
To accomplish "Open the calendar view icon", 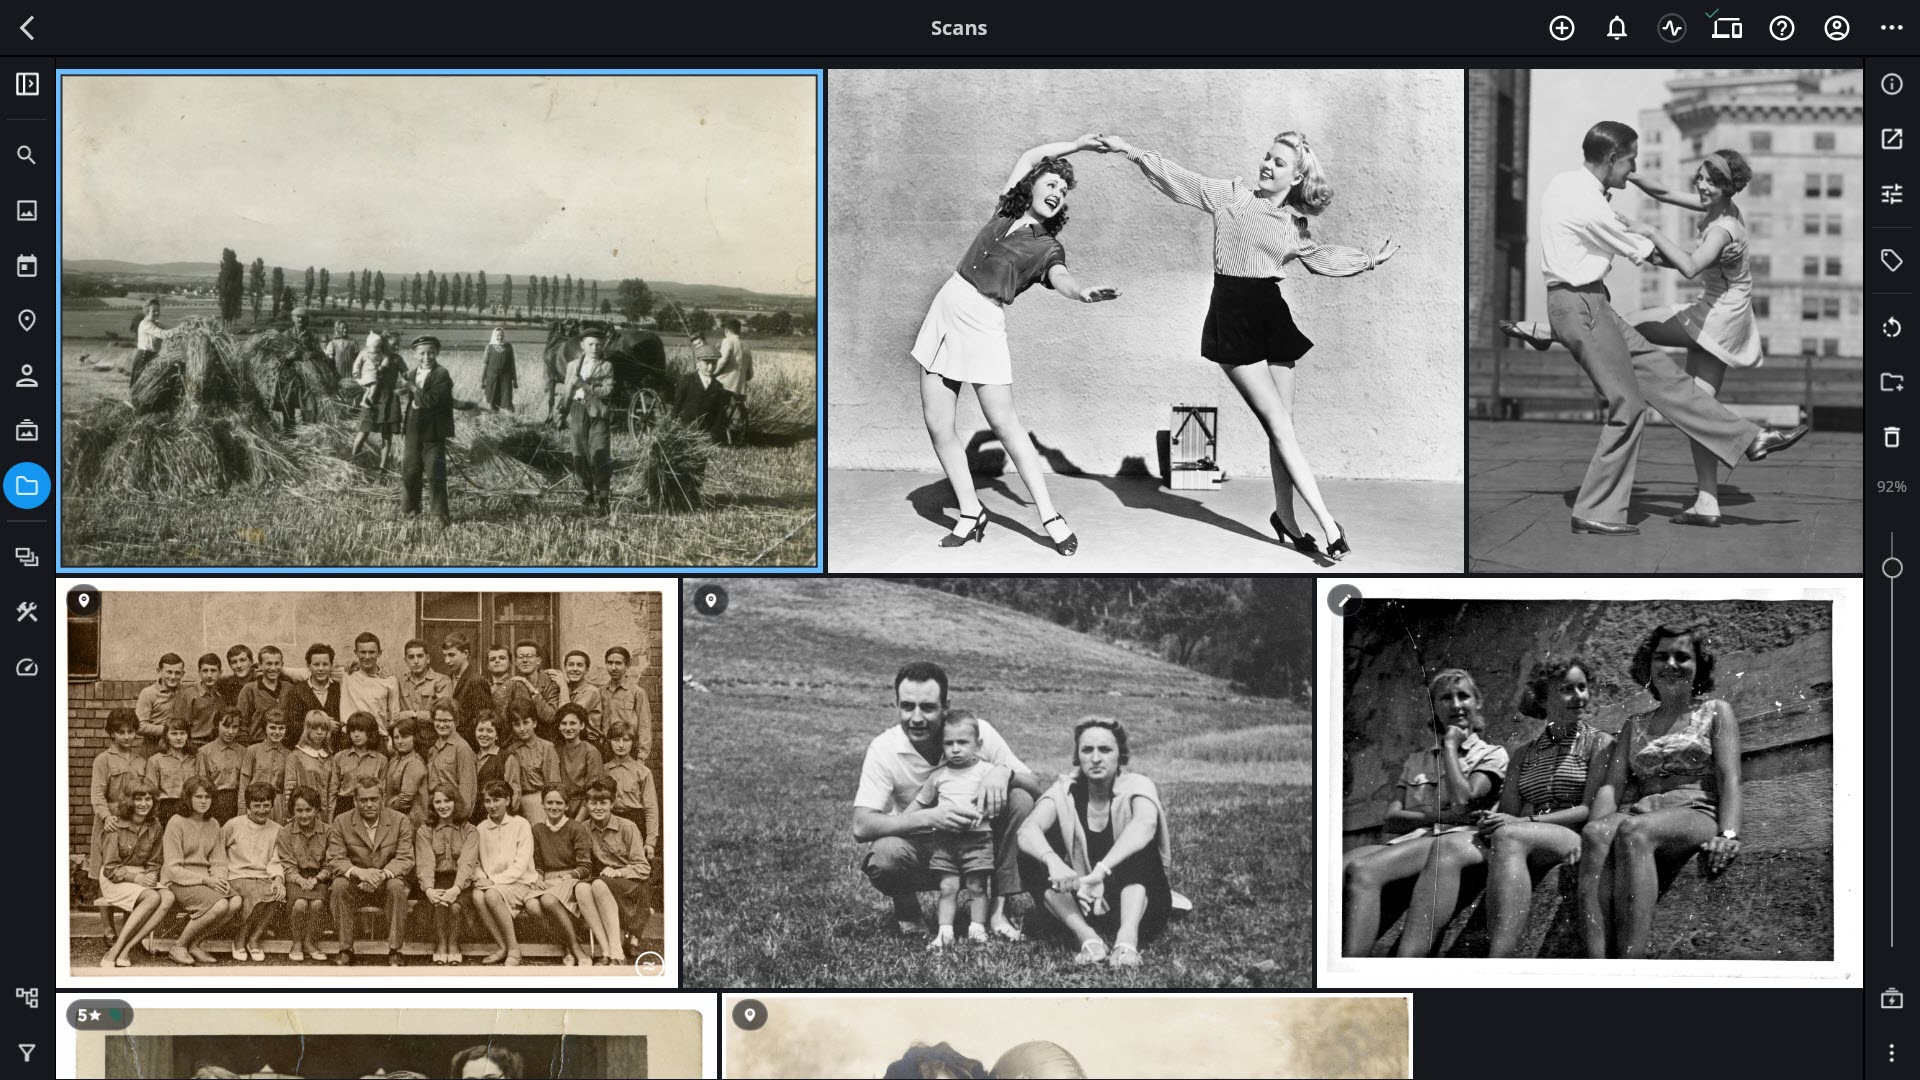I will (x=27, y=265).
